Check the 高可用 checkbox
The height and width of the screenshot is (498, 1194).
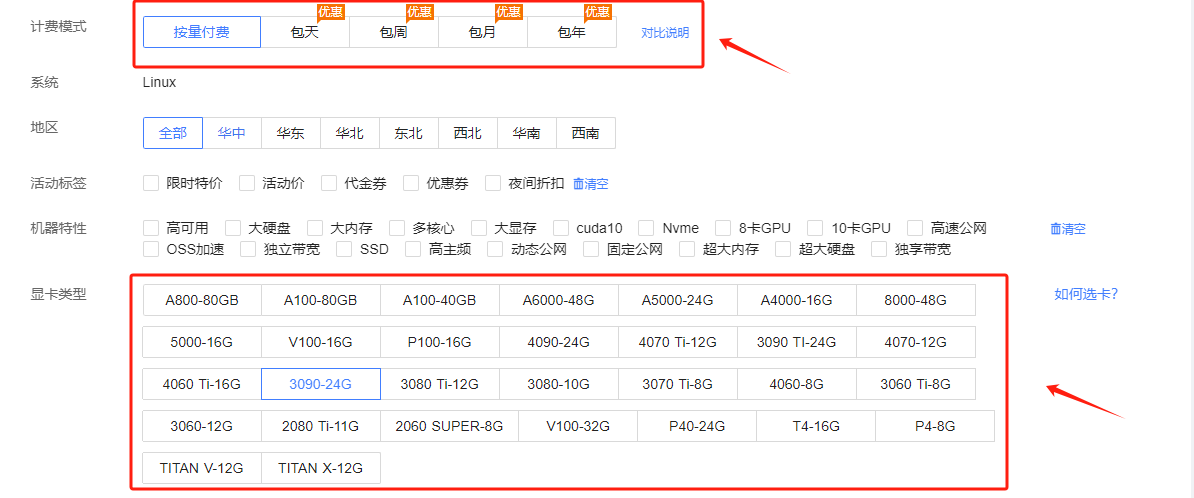[x=151, y=228]
